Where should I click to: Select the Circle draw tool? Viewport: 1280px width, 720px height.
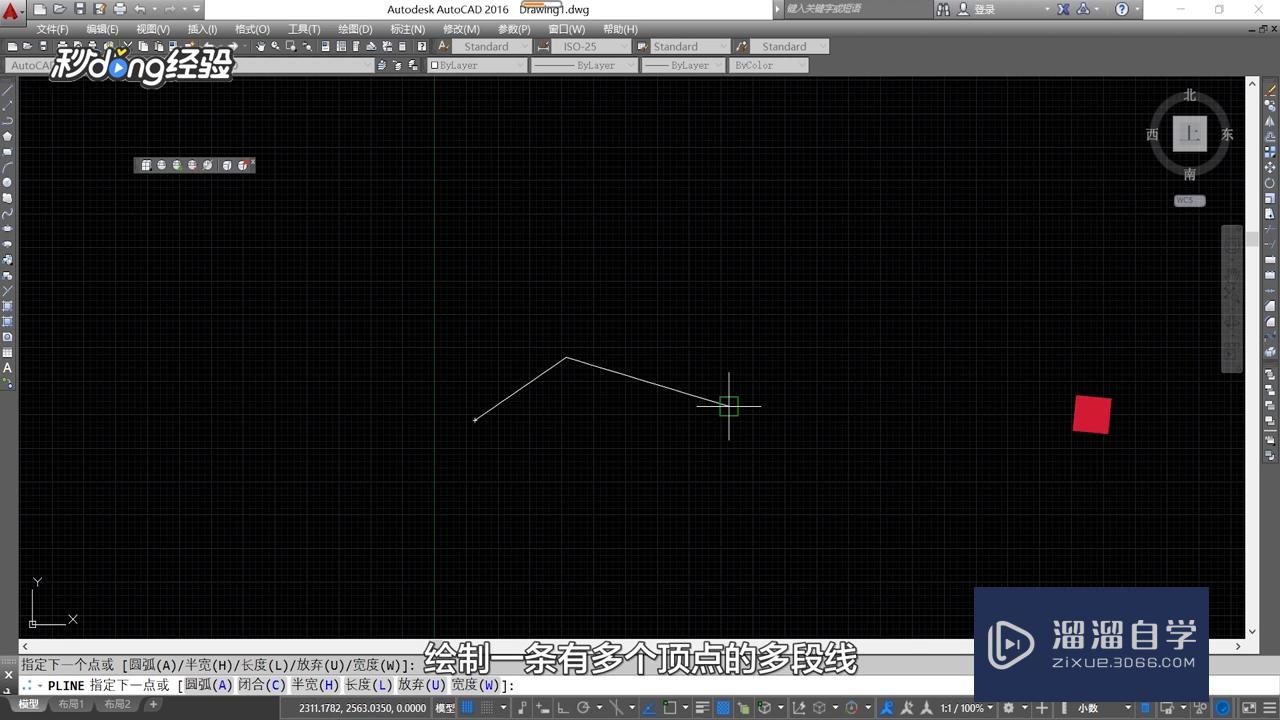(8, 182)
